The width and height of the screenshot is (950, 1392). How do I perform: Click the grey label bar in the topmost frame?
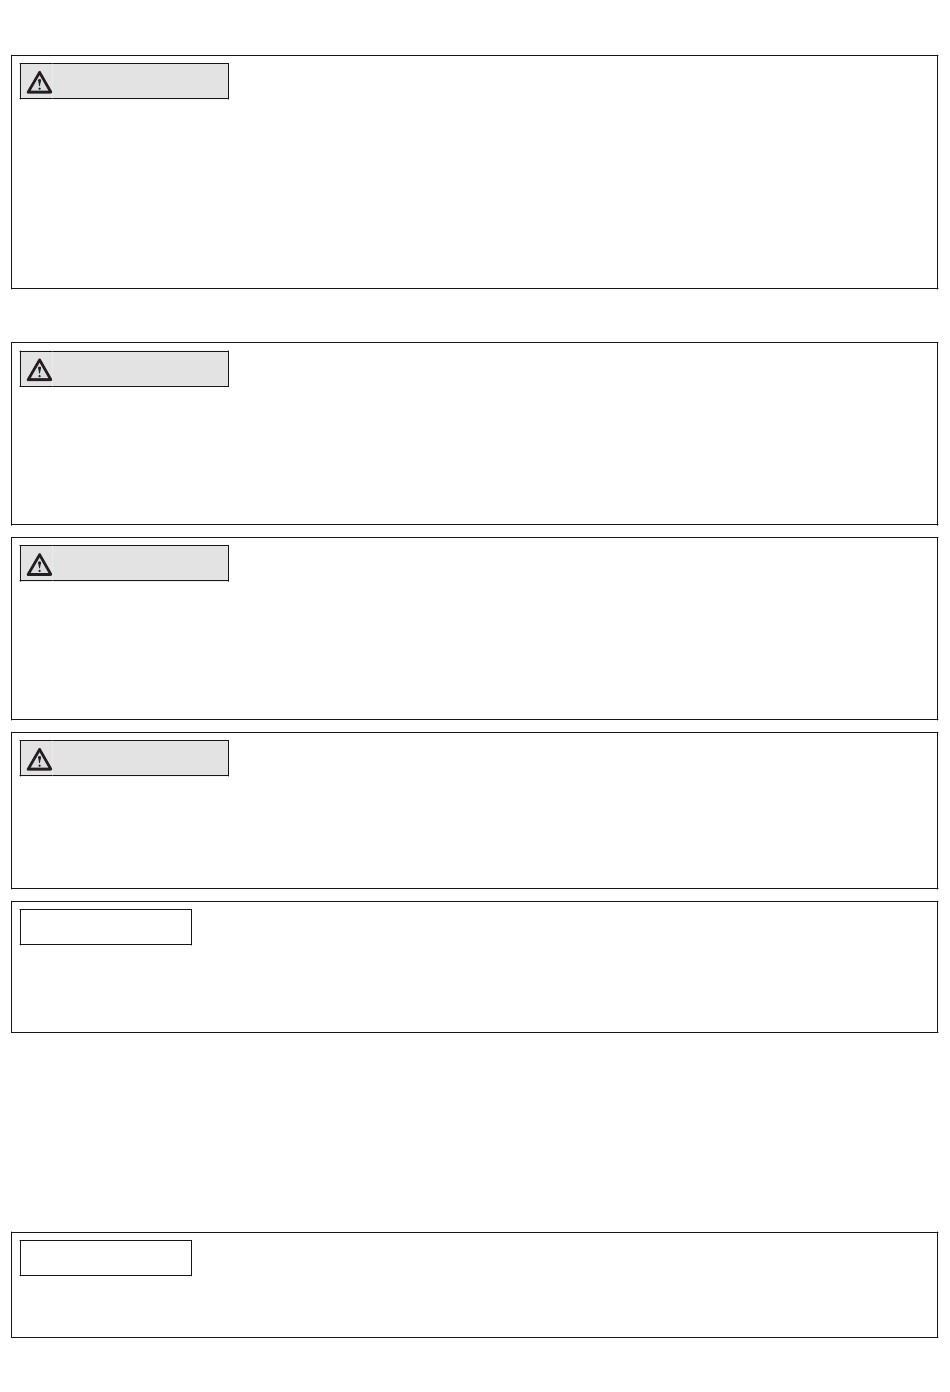pyautogui.click(x=125, y=81)
